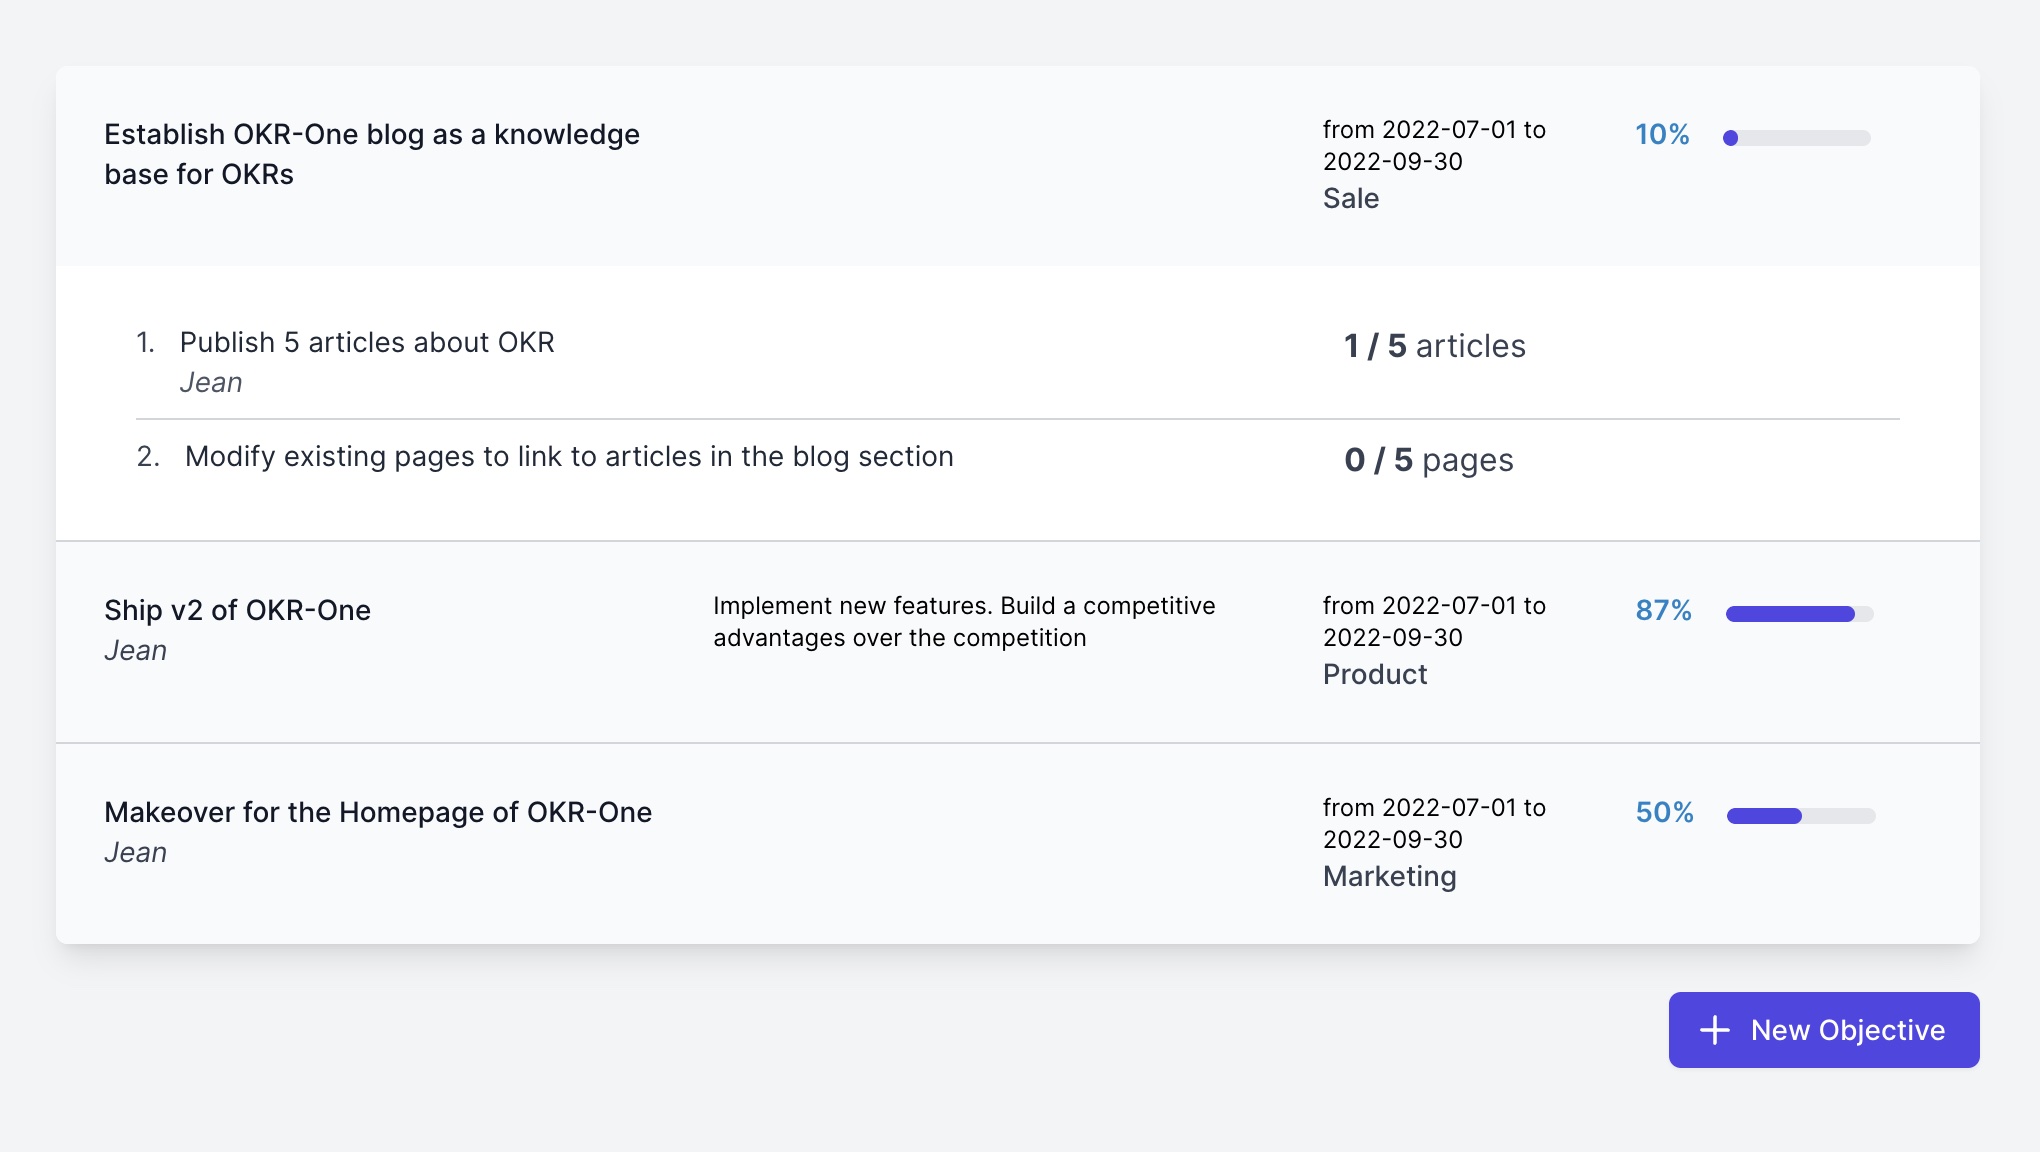Expand the Ship v2 of OKR-One objective
Screen dimensions: 2040x1152
[x=237, y=610]
